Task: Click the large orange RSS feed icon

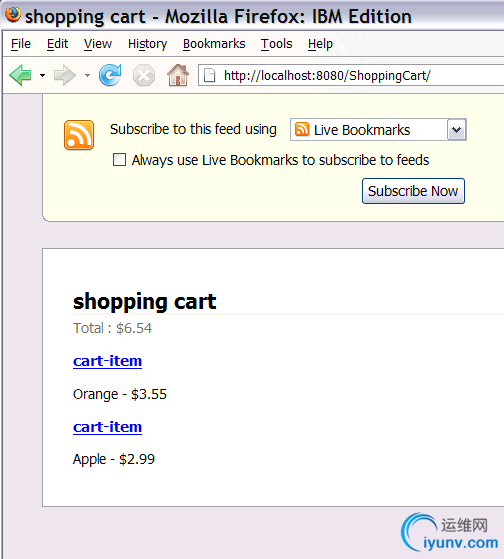Action: click(79, 135)
